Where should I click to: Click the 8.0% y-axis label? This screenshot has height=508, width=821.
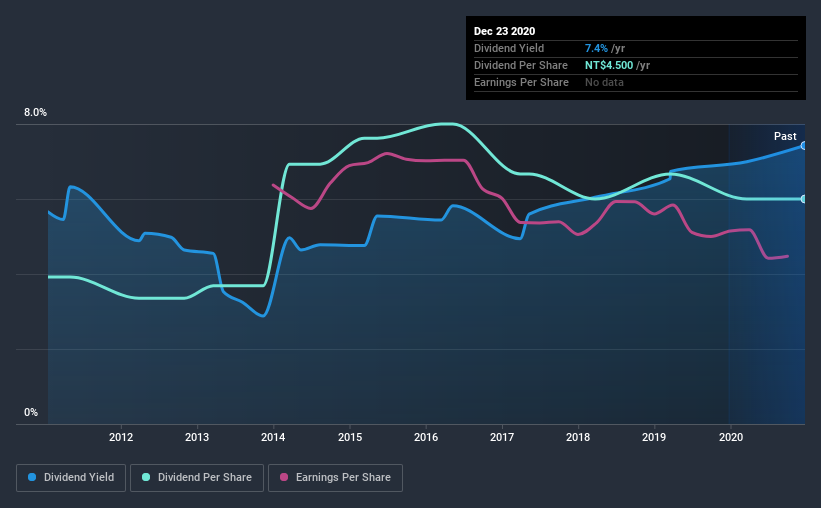pos(35,113)
